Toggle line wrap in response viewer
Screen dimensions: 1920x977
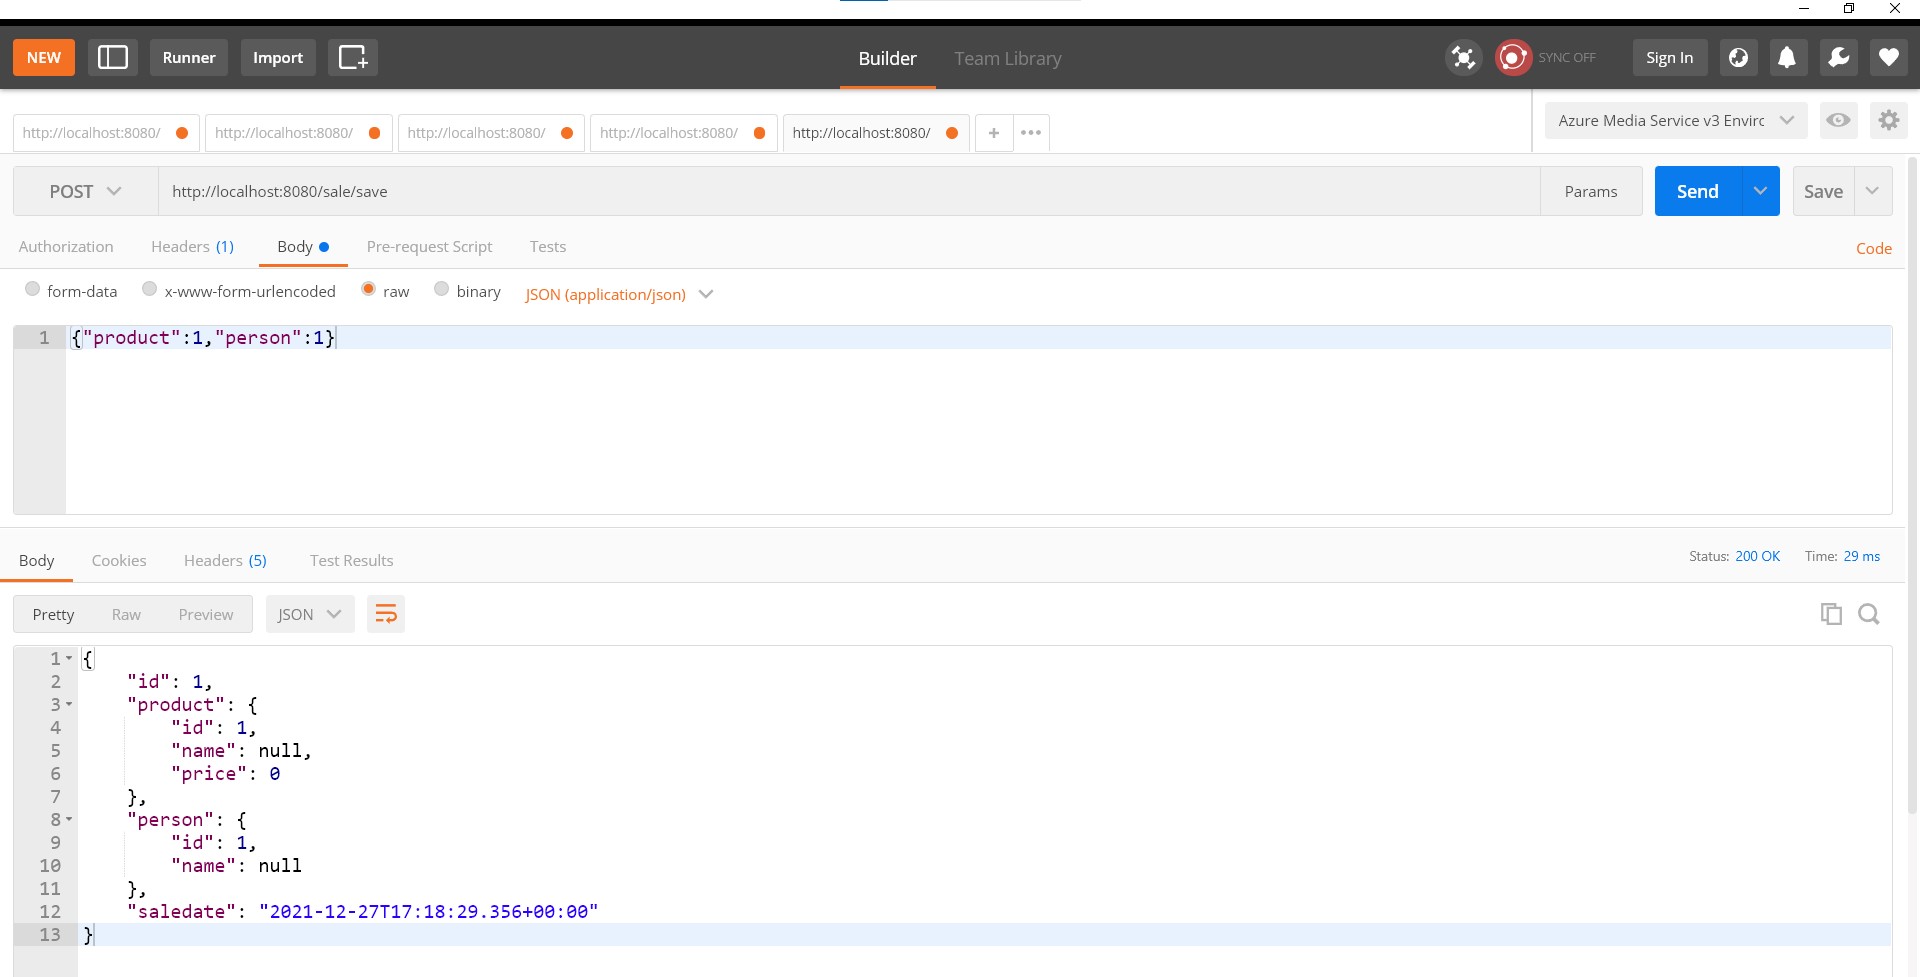(386, 614)
